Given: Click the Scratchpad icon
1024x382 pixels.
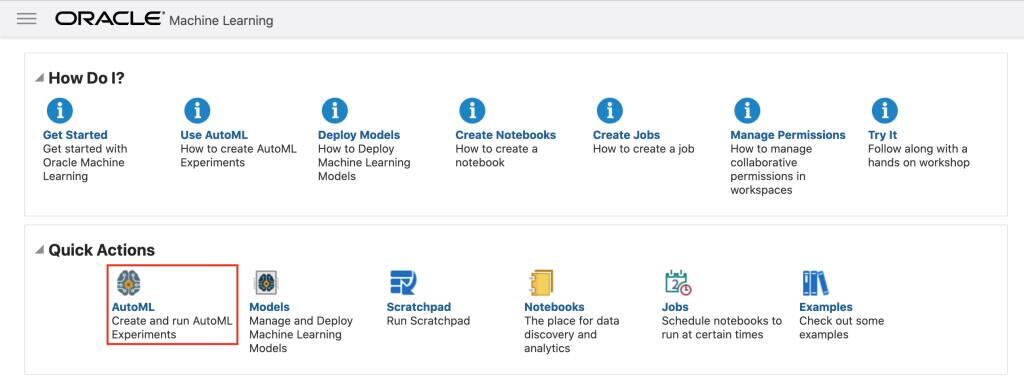Looking at the screenshot, I should pyautogui.click(x=403, y=283).
